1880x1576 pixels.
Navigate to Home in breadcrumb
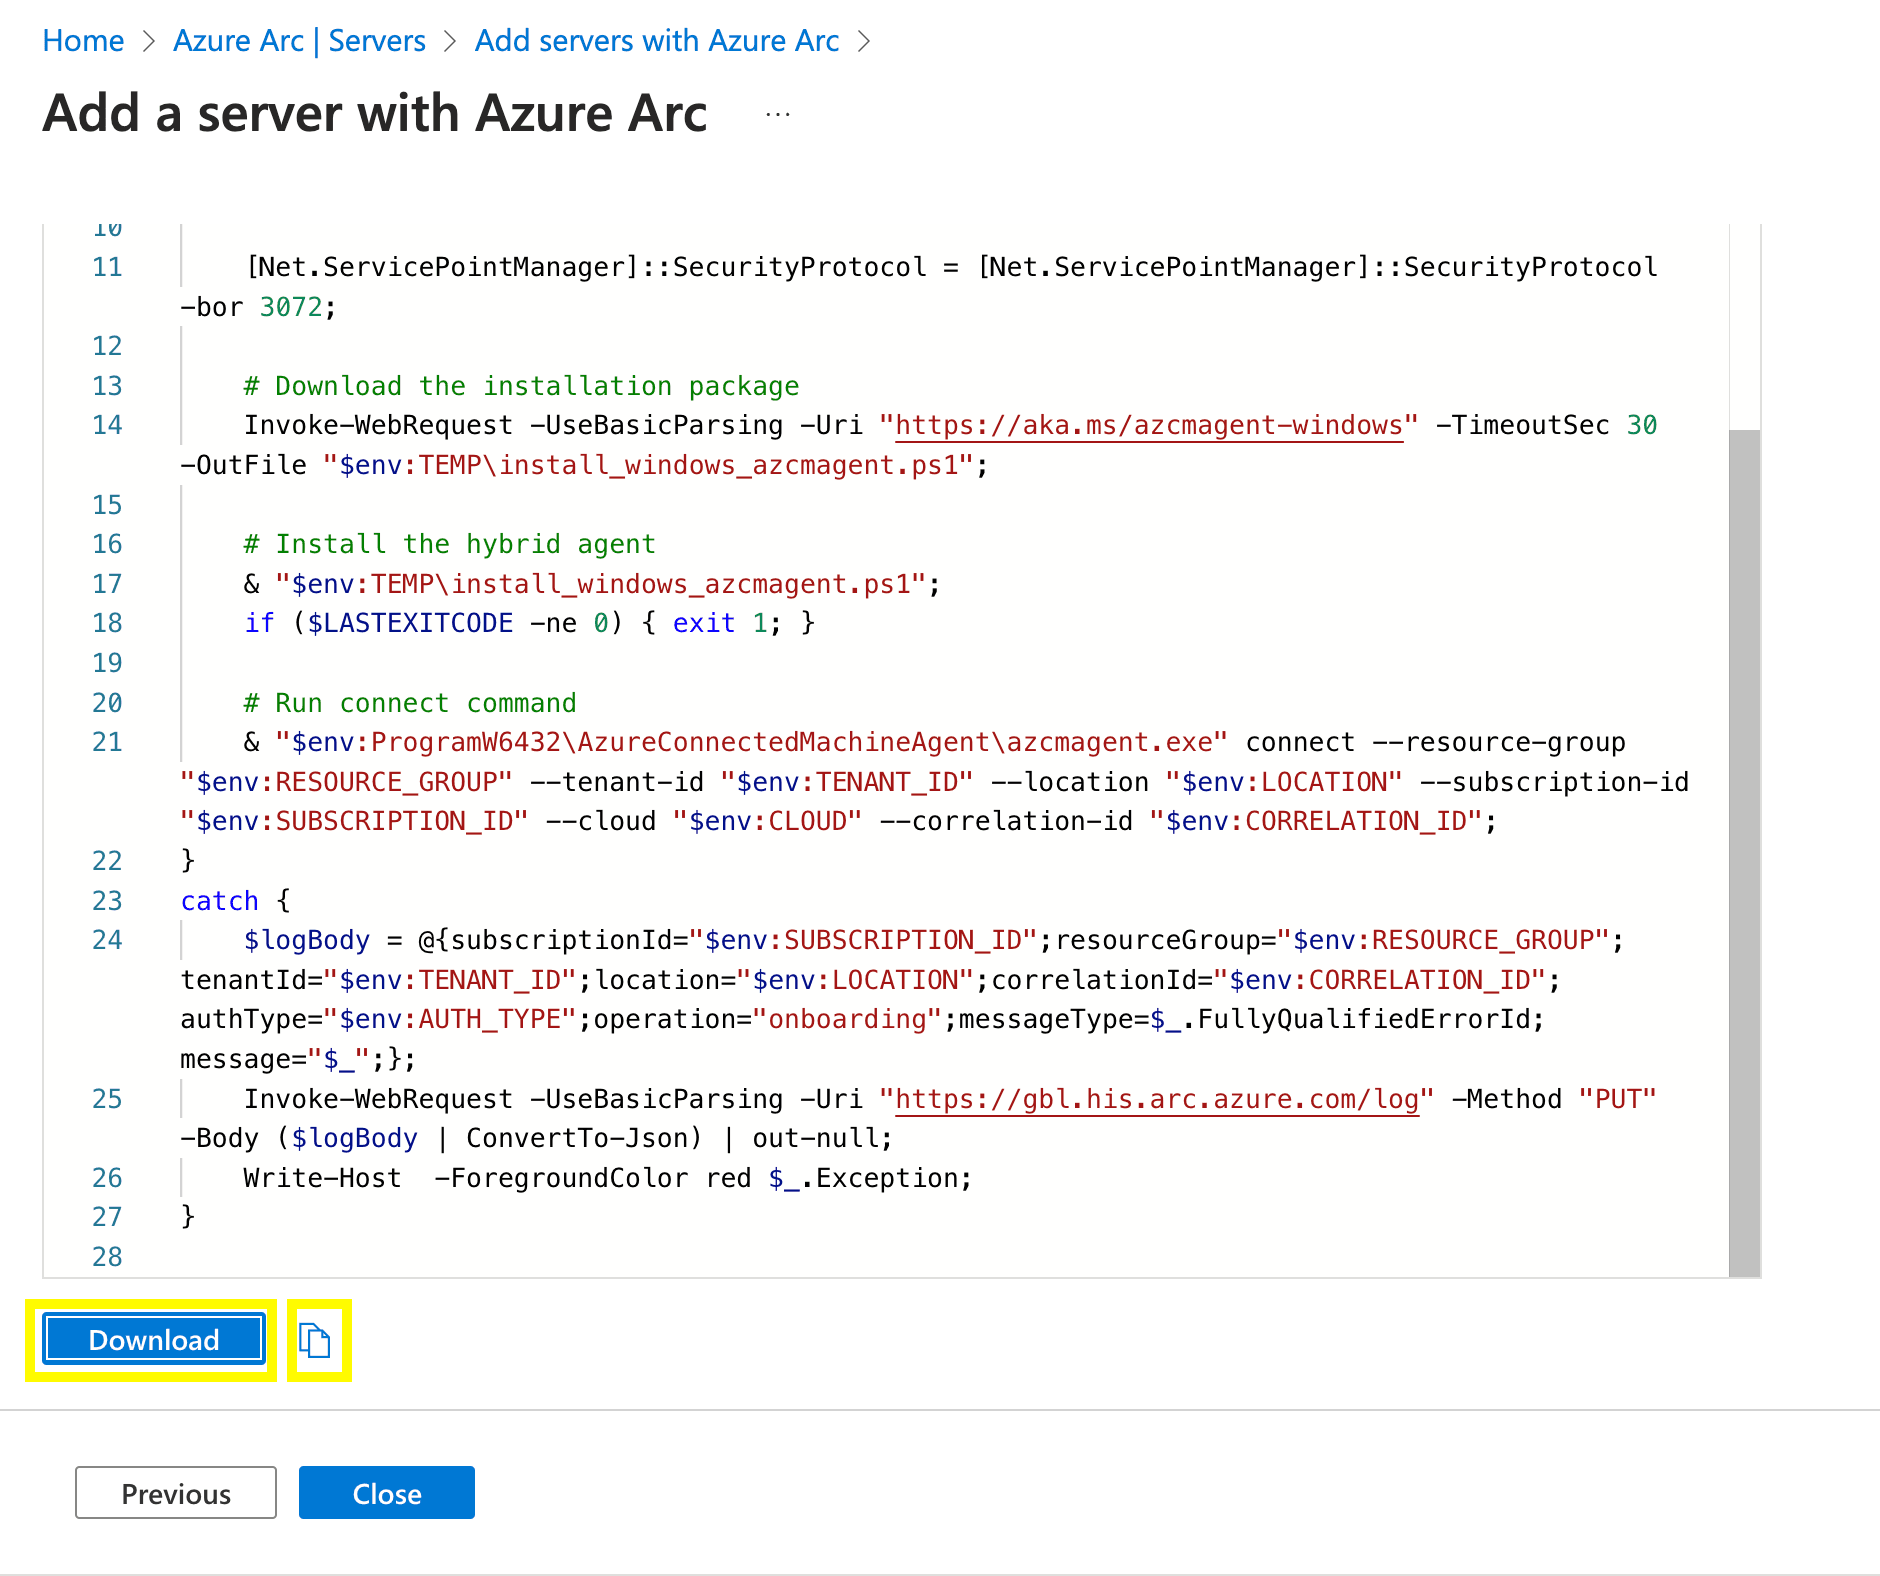[83, 41]
